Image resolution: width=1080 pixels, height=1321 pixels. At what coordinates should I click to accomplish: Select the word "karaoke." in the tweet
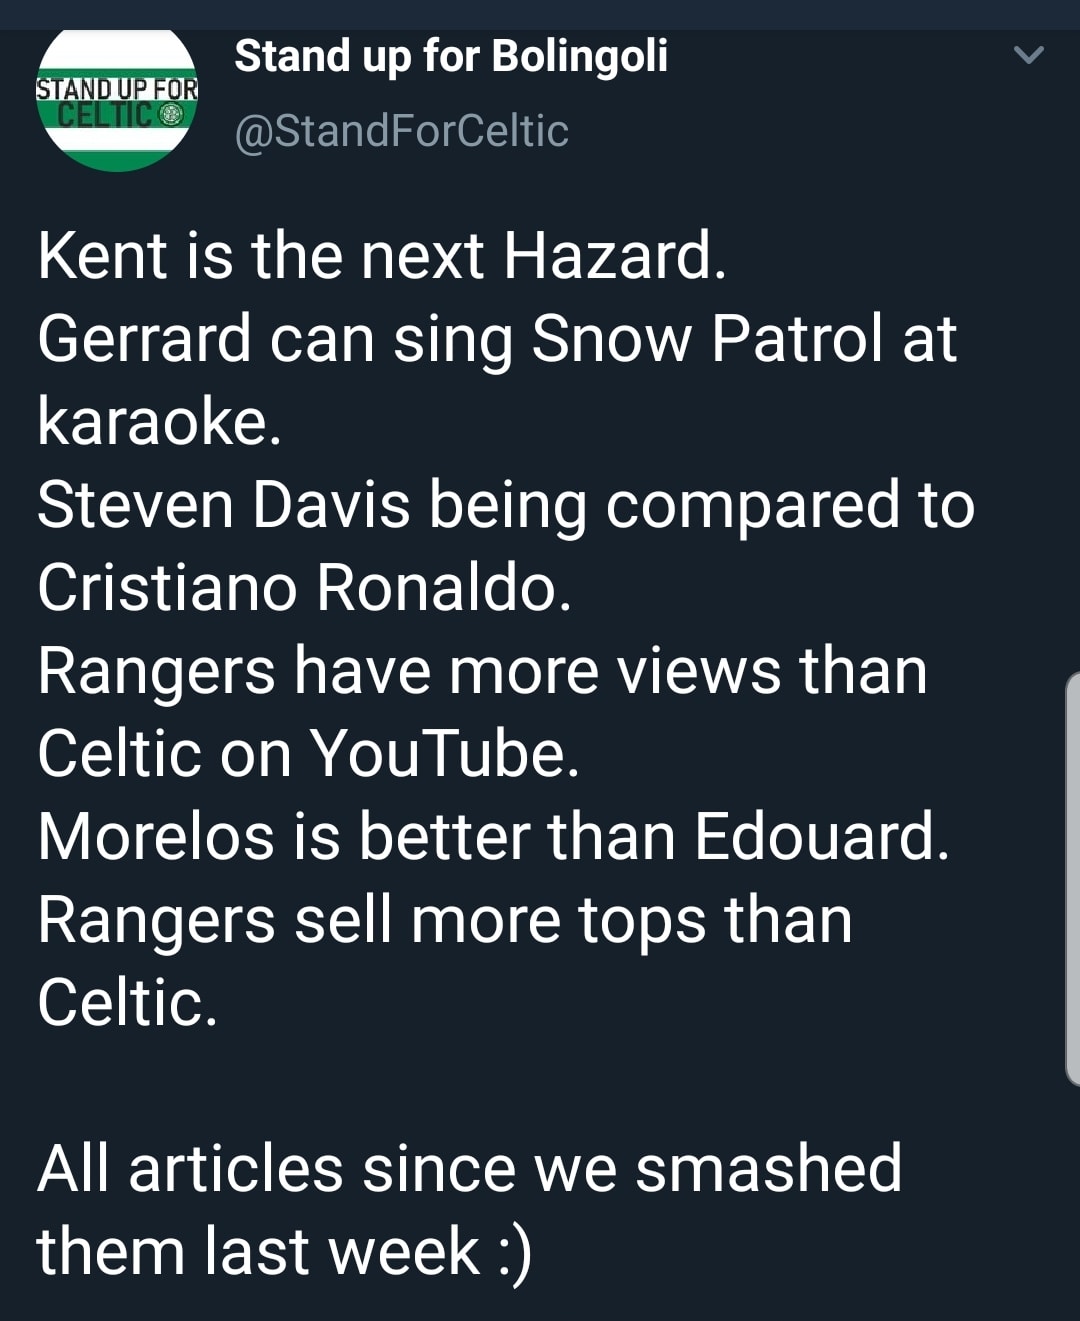[x=160, y=421]
